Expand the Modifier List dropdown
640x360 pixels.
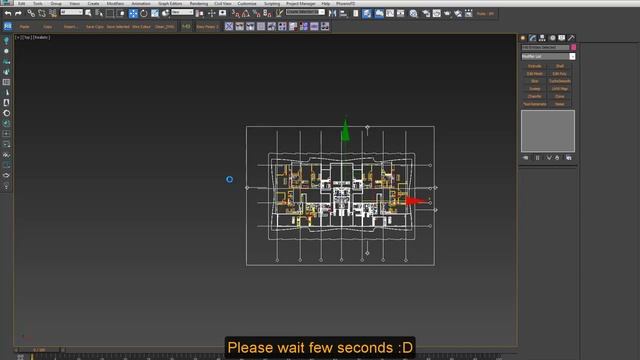572,57
